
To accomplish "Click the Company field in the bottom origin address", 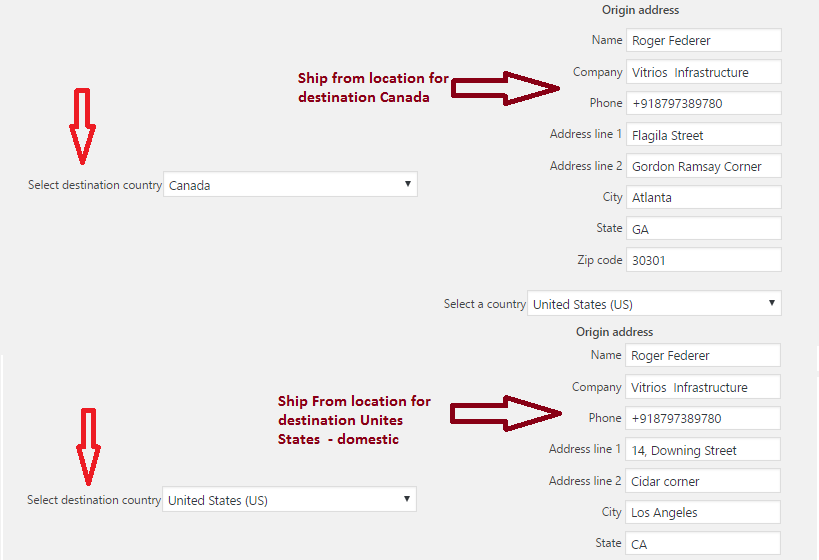I will coord(703,387).
